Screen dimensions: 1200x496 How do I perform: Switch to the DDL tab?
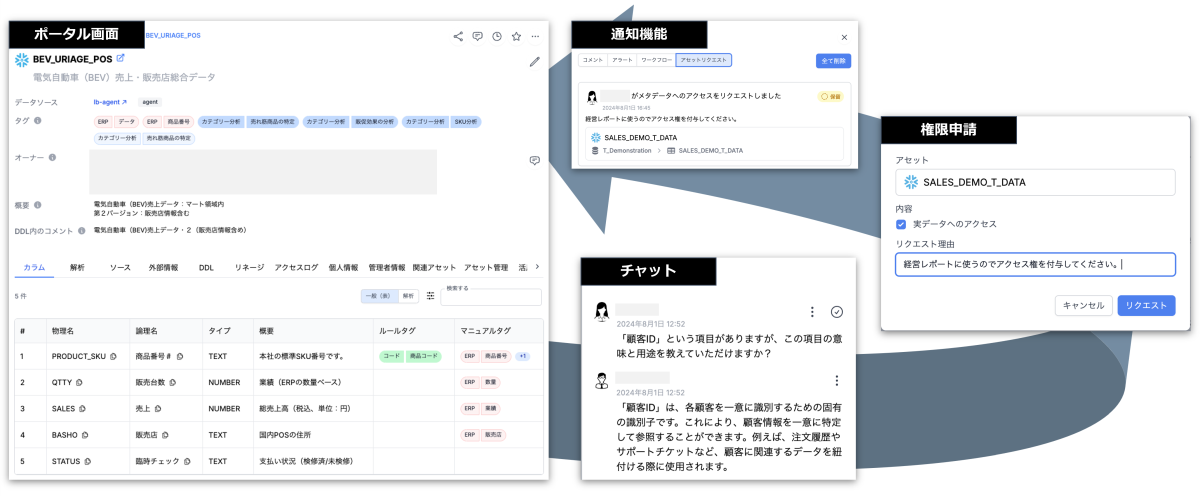pos(206,268)
